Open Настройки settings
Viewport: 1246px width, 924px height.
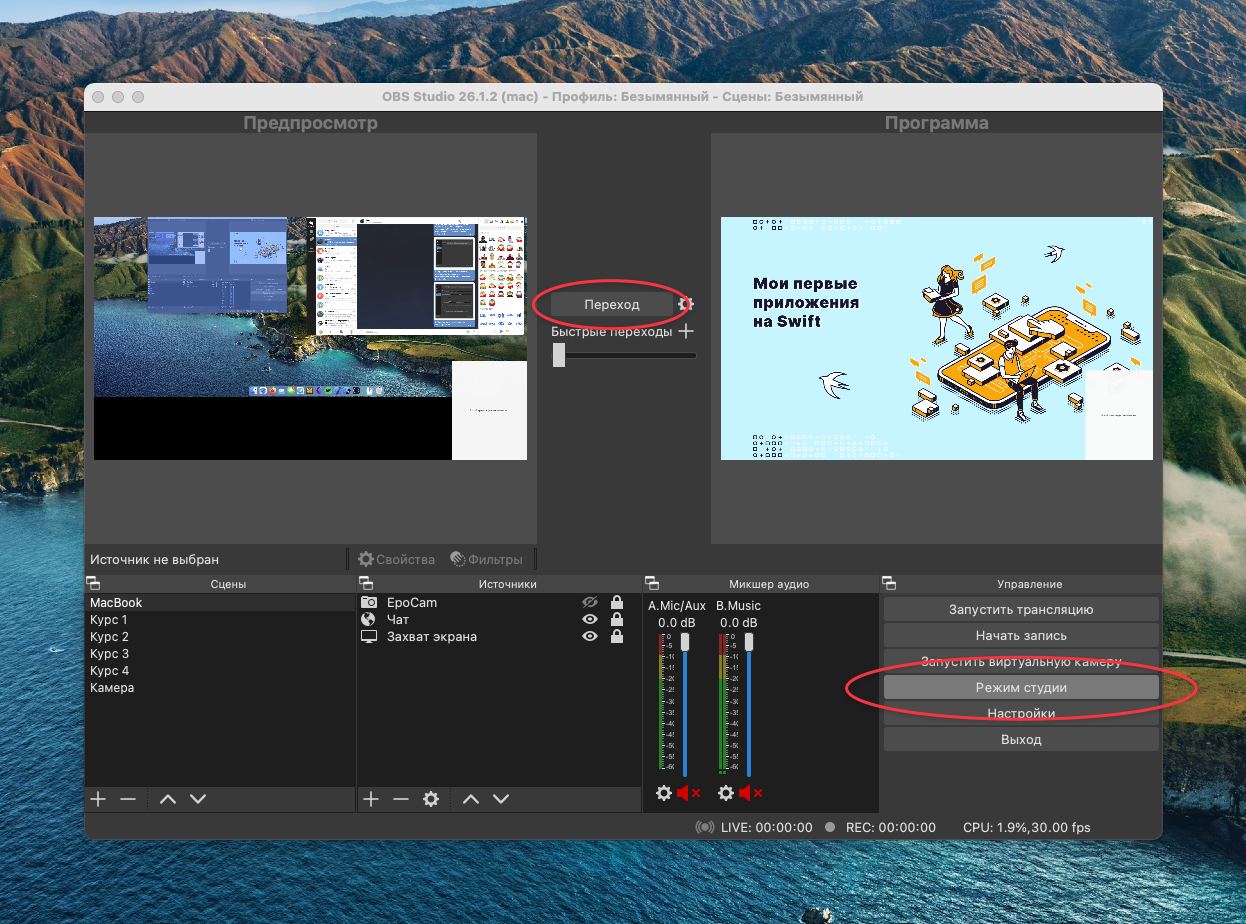pos(1021,713)
